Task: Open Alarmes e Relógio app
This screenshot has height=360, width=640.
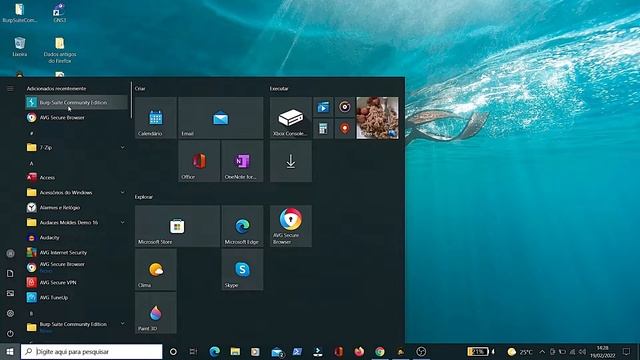Action: (x=76, y=207)
